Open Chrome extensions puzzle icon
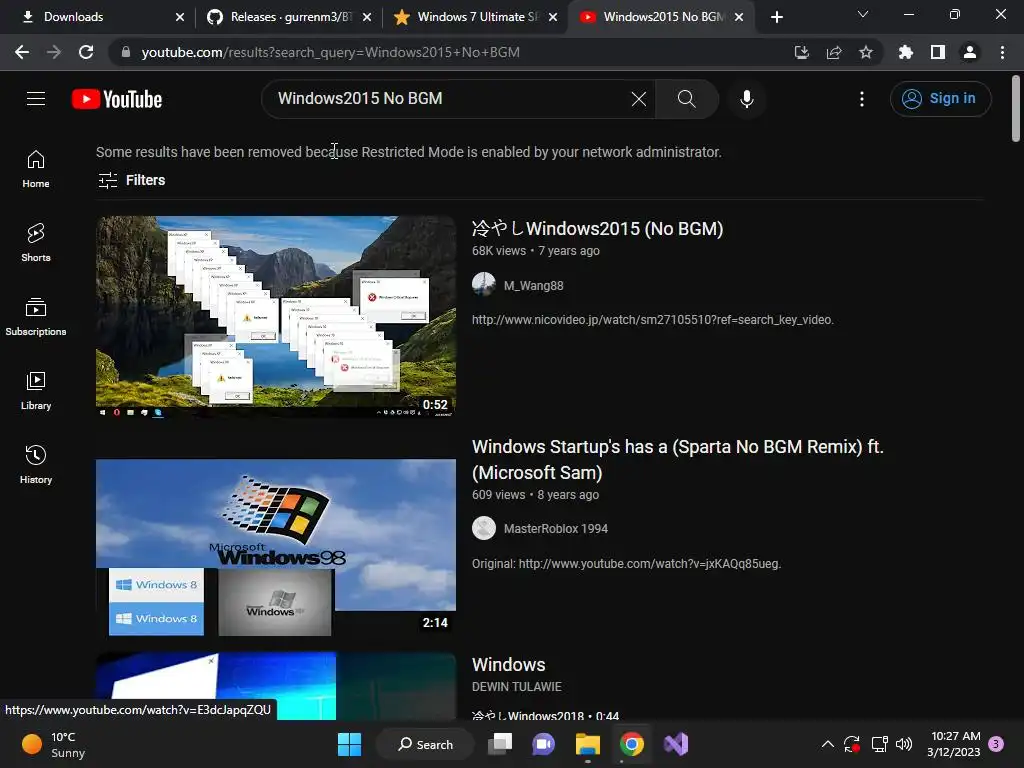The image size is (1024, 768). click(x=906, y=52)
